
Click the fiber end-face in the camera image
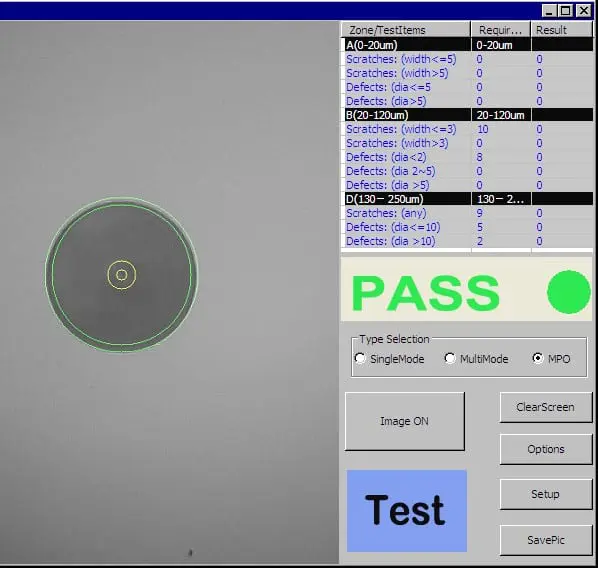(x=122, y=275)
